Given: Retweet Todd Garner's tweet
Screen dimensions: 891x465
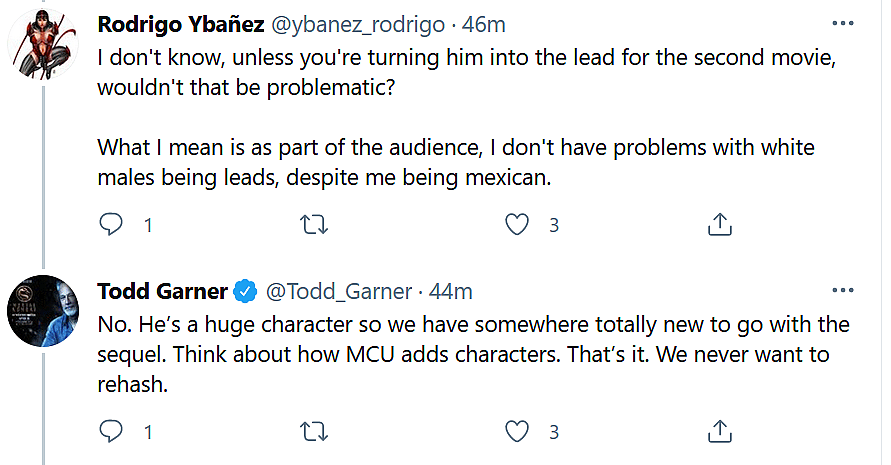Looking at the screenshot, I should click(314, 432).
